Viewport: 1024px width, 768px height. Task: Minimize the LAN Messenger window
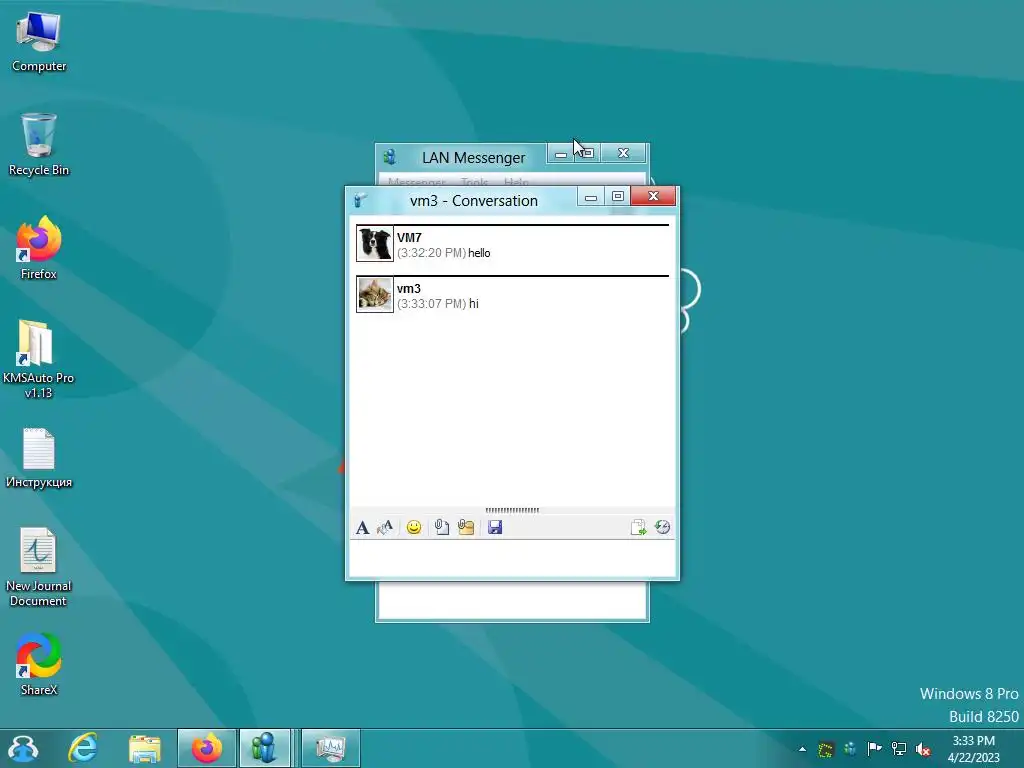pyautogui.click(x=560, y=153)
